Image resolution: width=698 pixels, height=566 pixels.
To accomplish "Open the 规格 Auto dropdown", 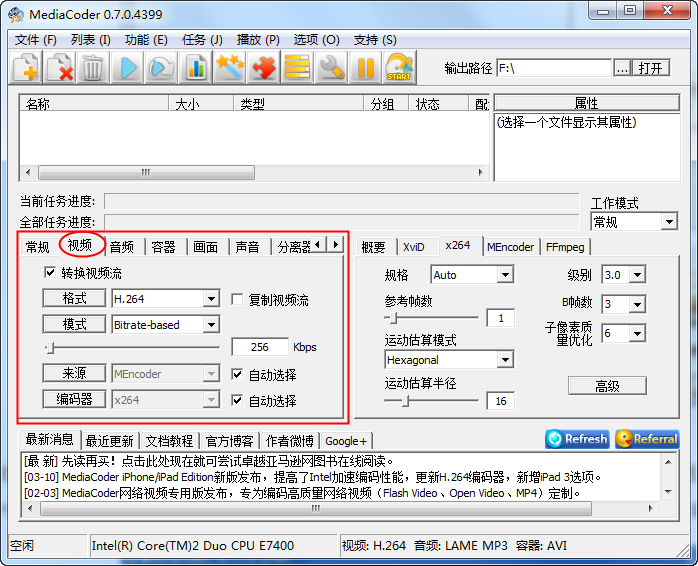I will [505, 275].
